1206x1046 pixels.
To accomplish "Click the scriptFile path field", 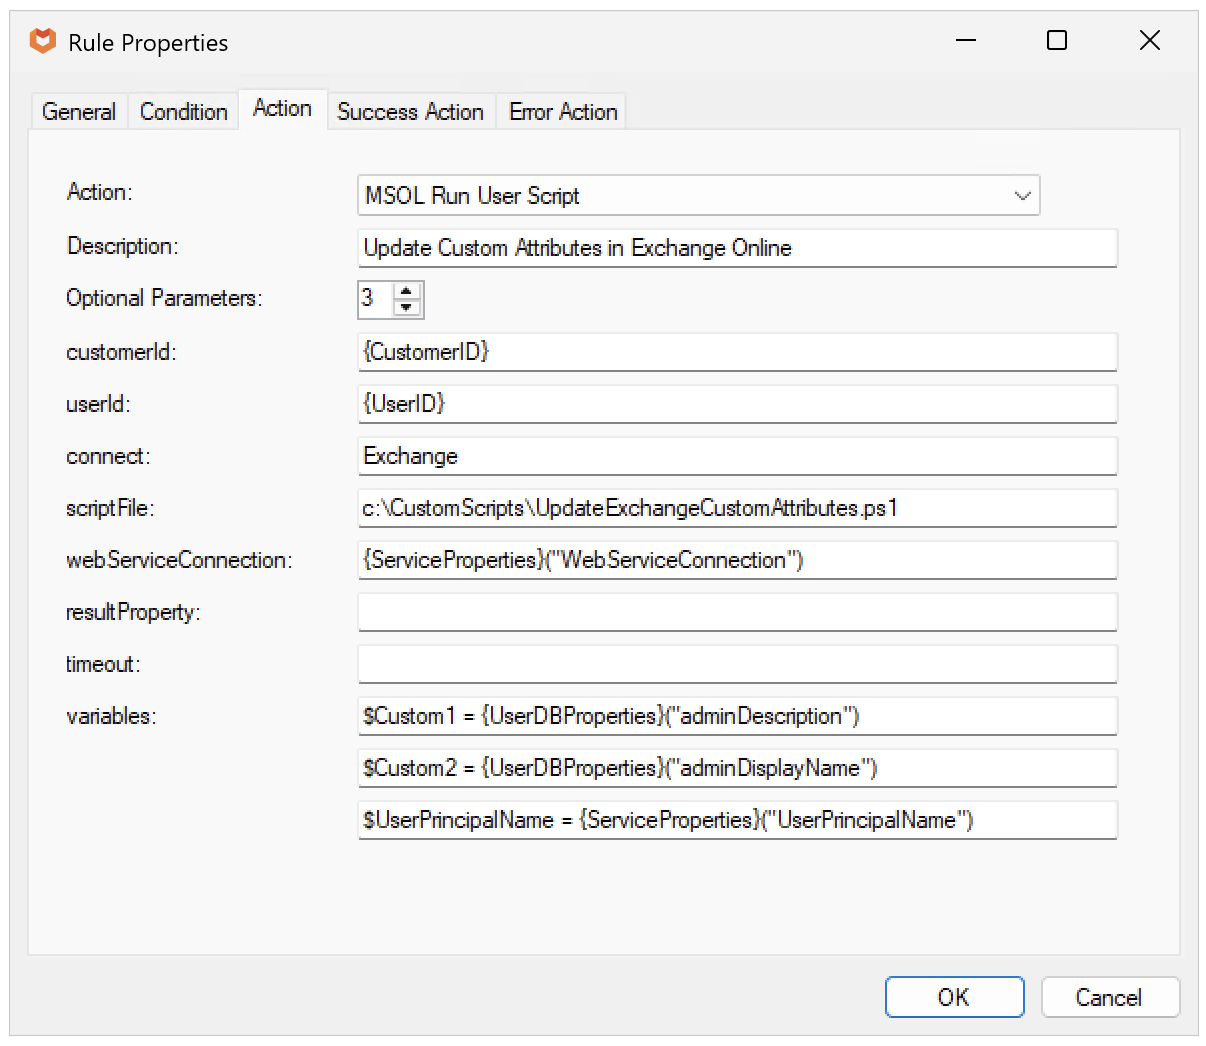I will 737,508.
